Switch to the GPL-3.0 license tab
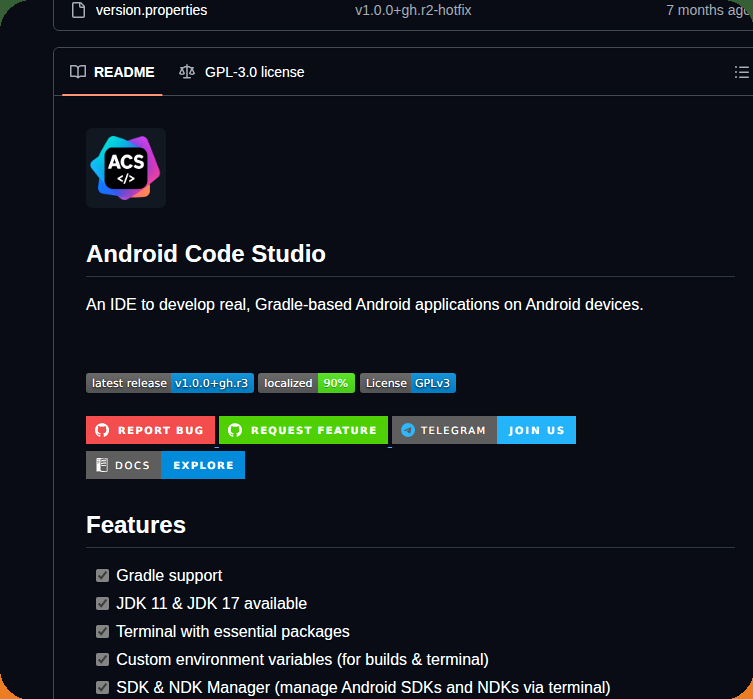Screen dimensions: 753x699 point(242,72)
